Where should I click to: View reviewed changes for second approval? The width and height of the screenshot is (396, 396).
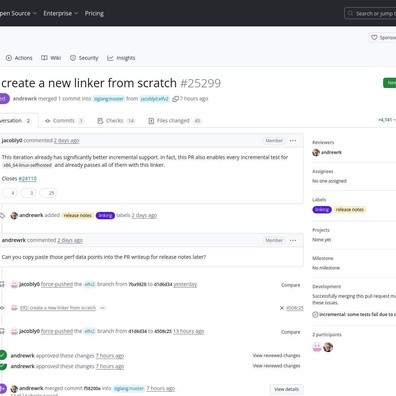(276, 366)
